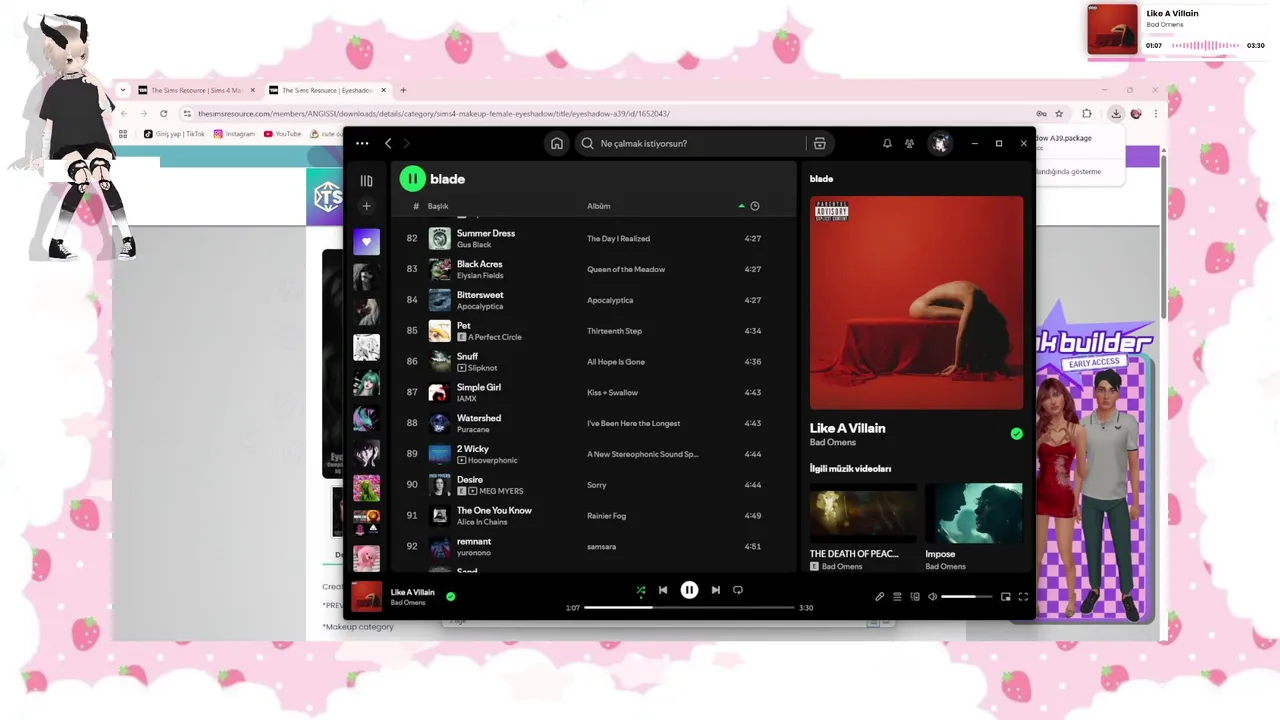Toggle repeat mode
This screenshot has width=1280, height=720.
738,590
